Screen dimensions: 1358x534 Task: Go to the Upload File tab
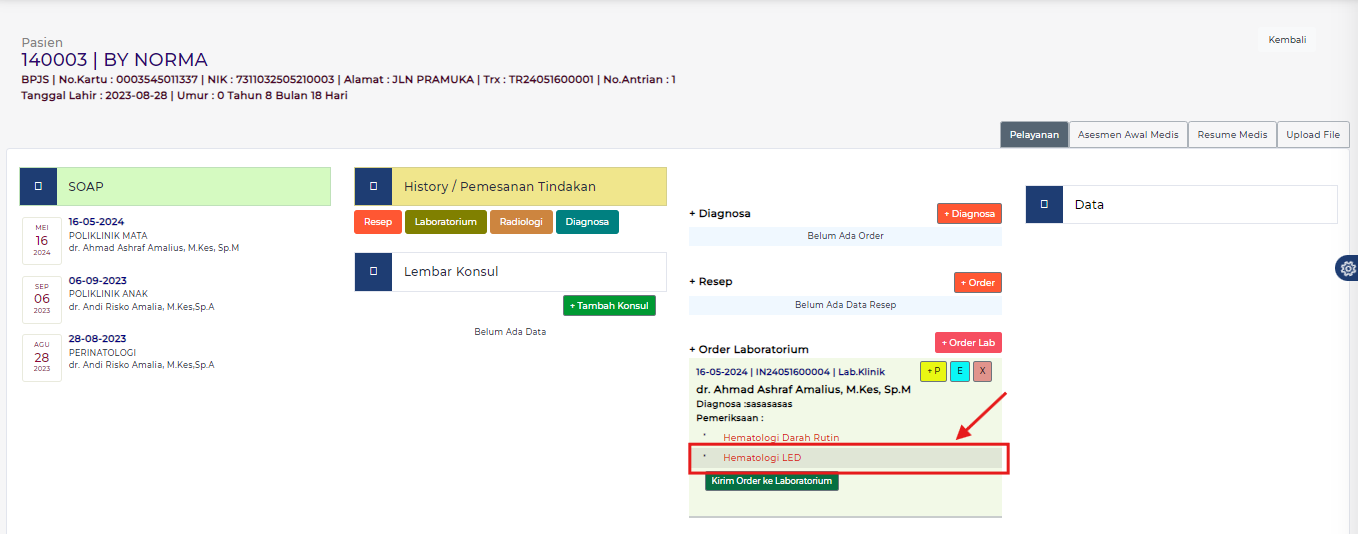click(1313, 135)
